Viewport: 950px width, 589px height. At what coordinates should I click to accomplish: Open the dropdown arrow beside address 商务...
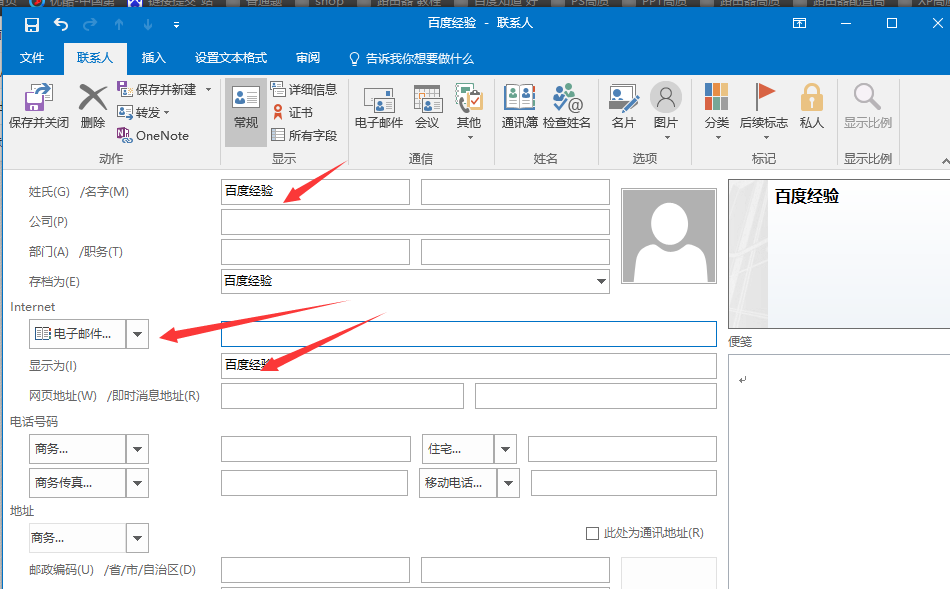click(x=138, y=538)
